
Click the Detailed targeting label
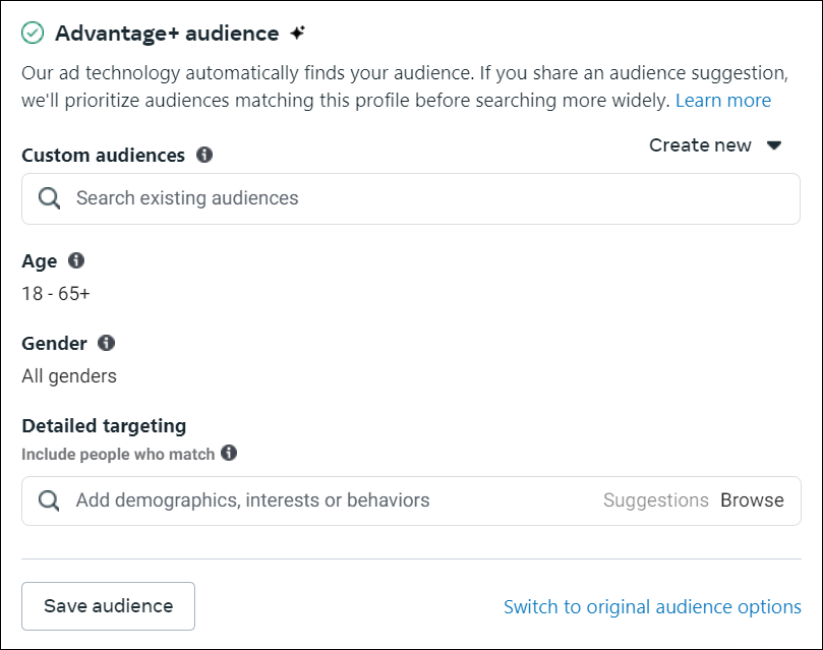click(104, 425)
